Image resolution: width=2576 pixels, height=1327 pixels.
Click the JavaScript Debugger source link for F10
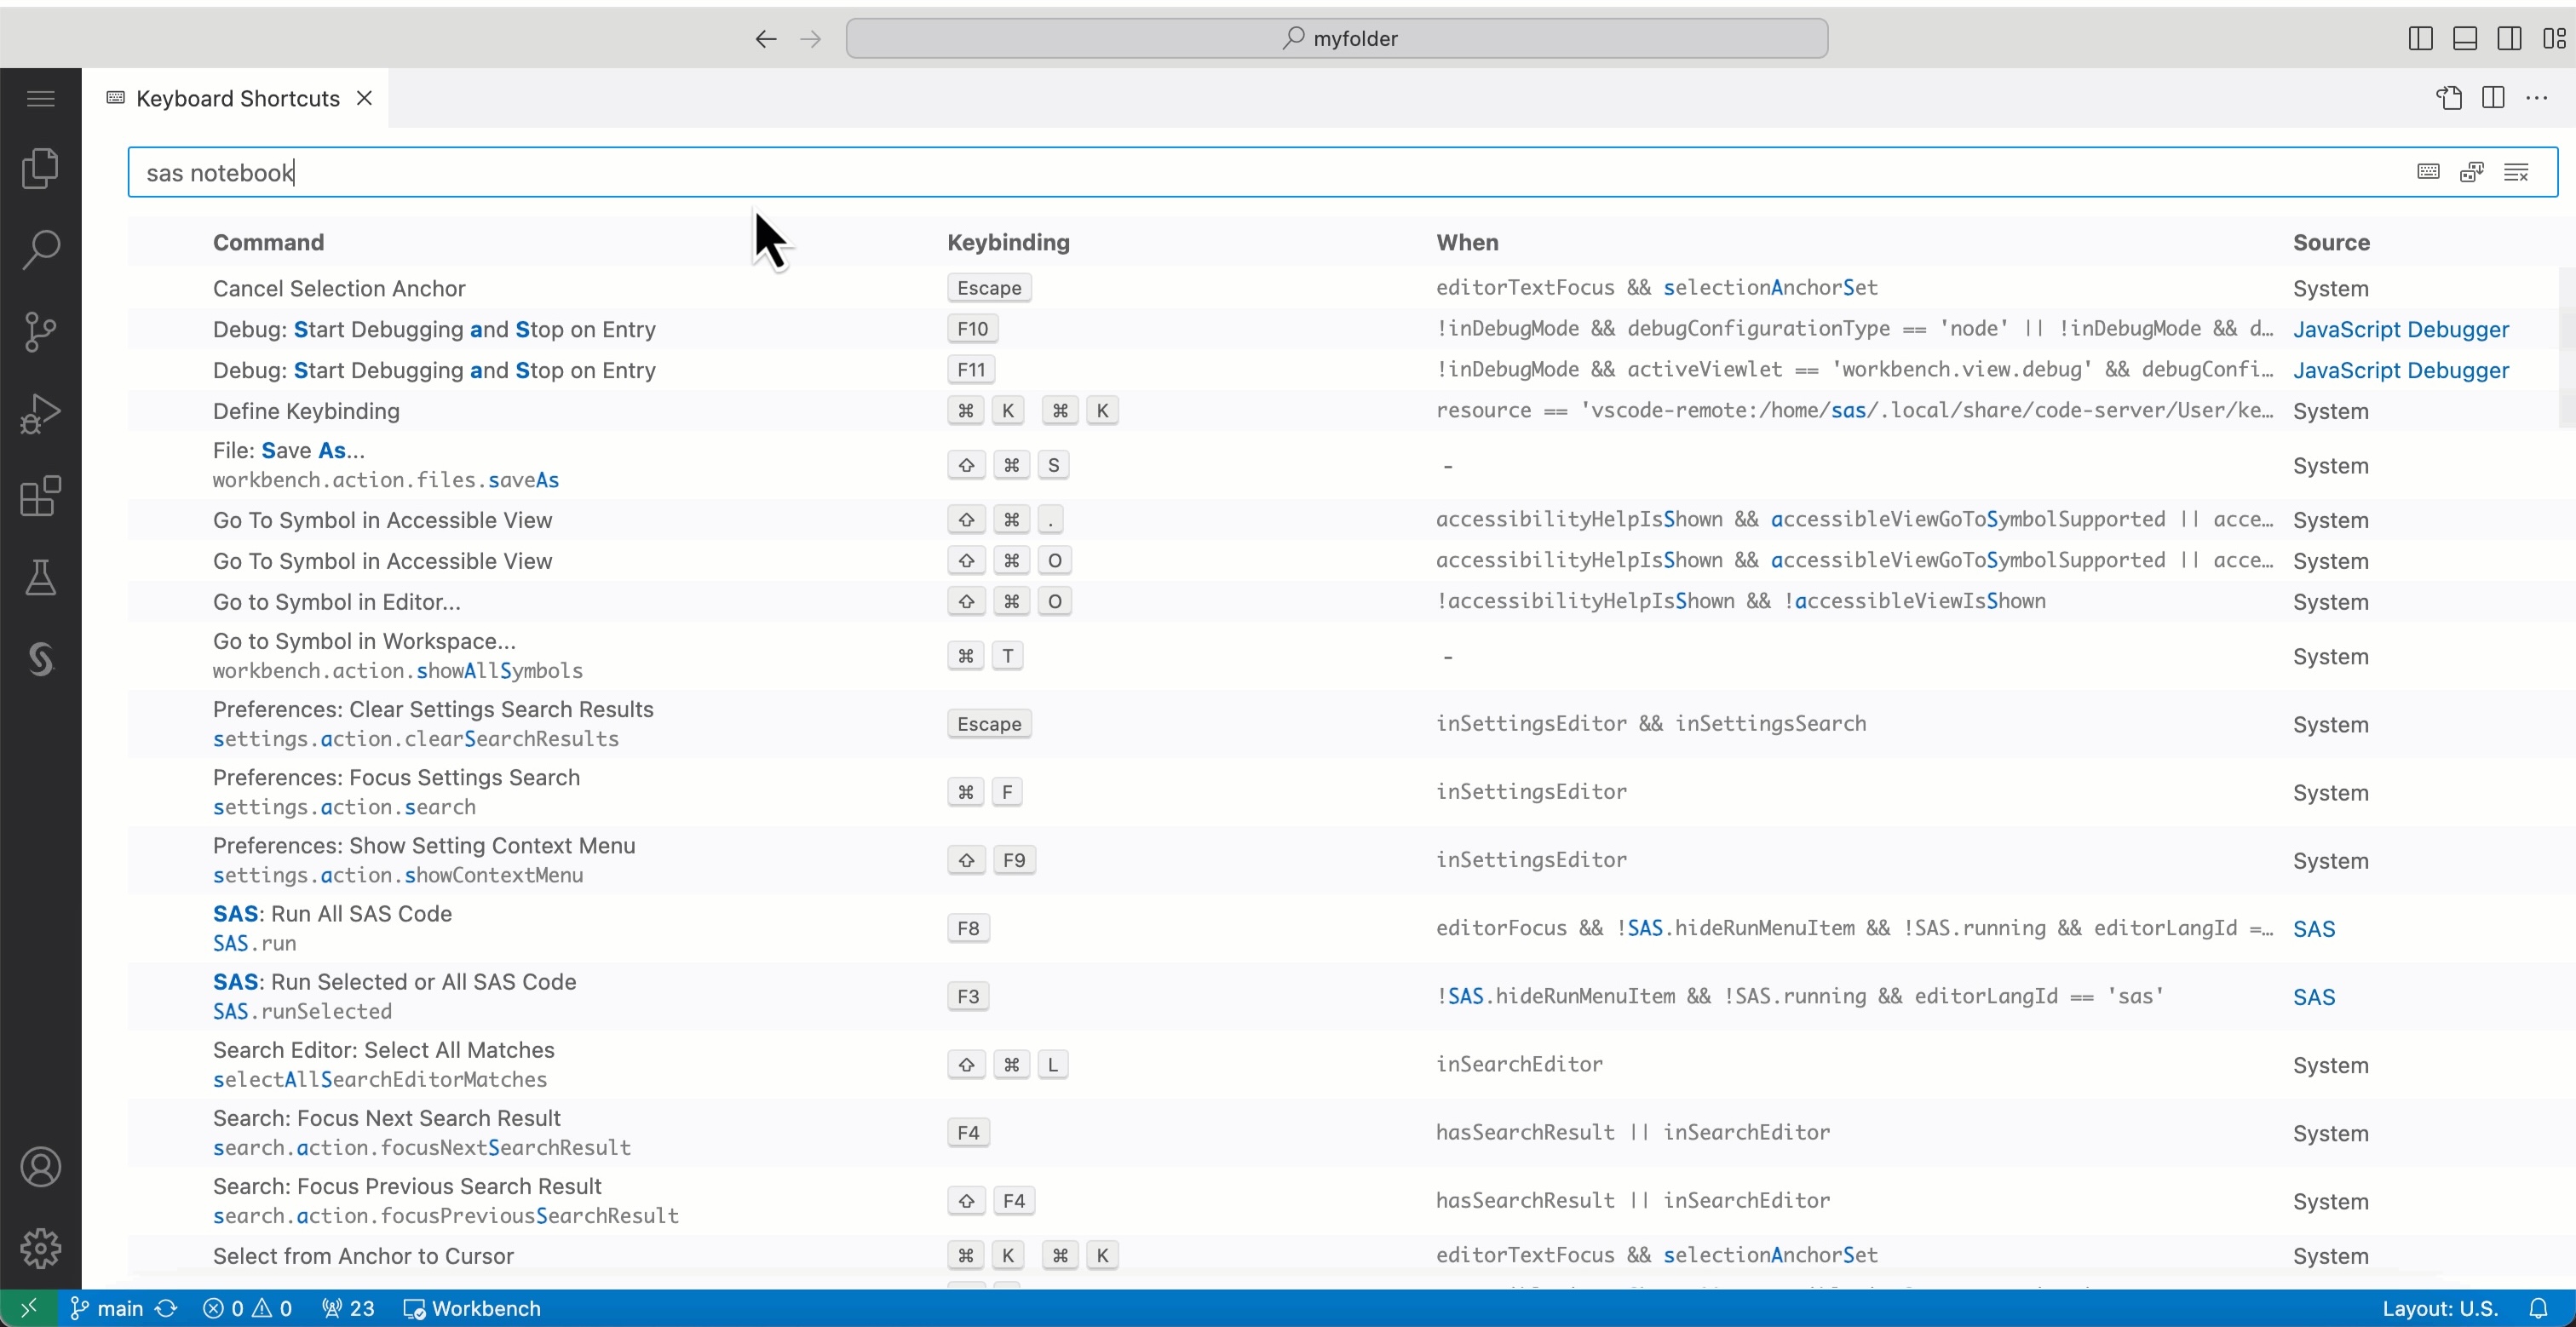2400,329
